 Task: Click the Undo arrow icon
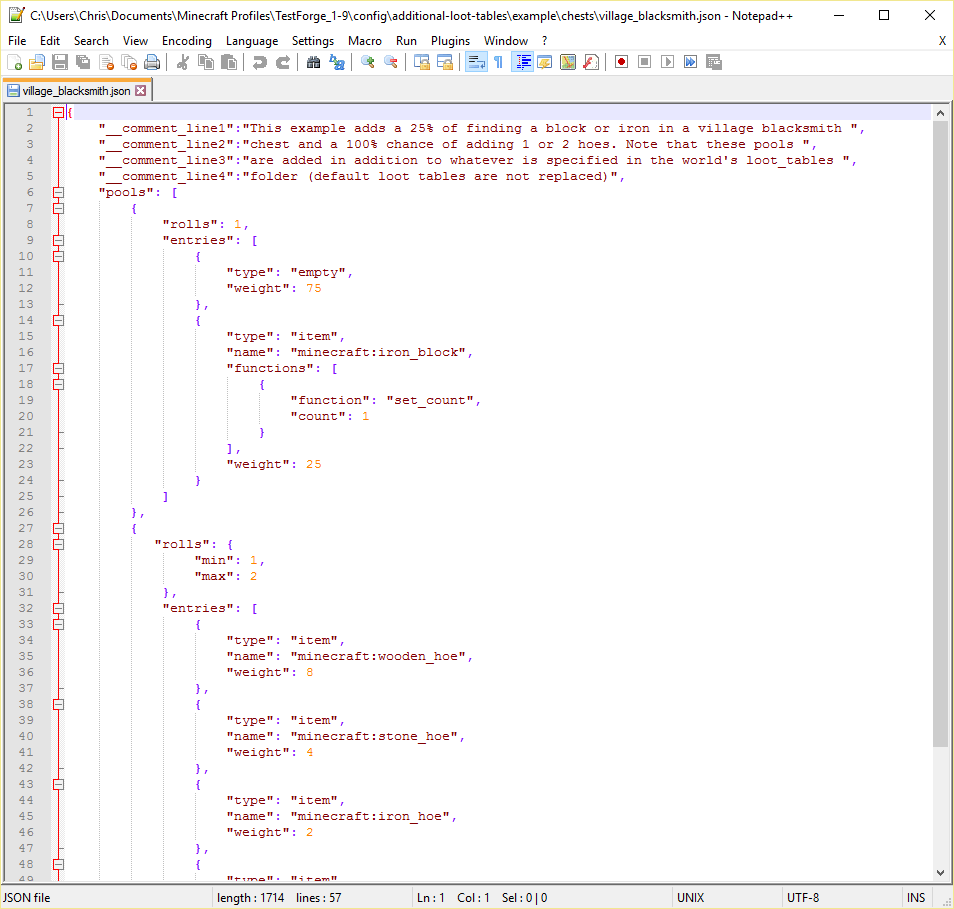point(260,62)
